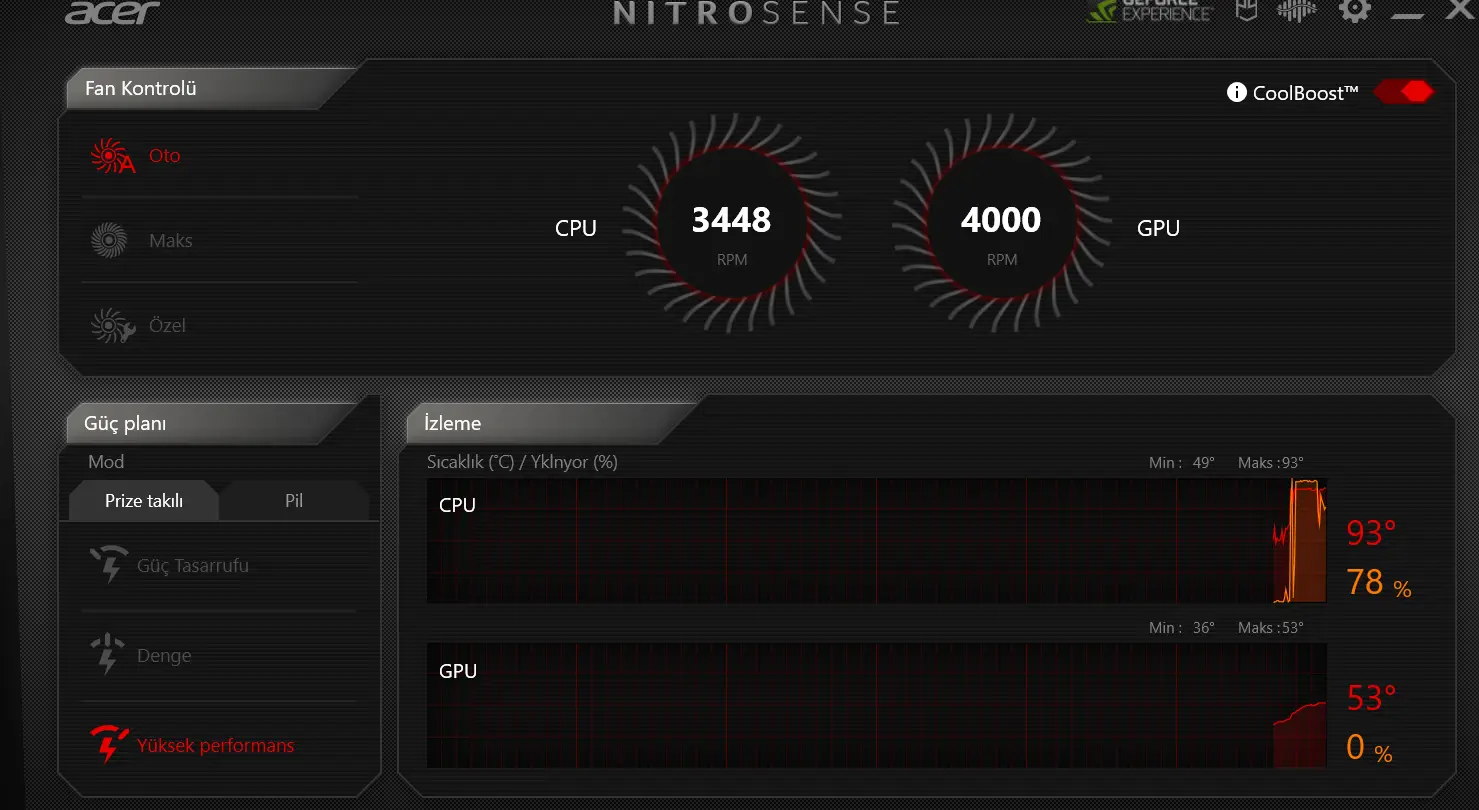
Task: Click the NITROSENSE title text
Action: tap(756, 11)
